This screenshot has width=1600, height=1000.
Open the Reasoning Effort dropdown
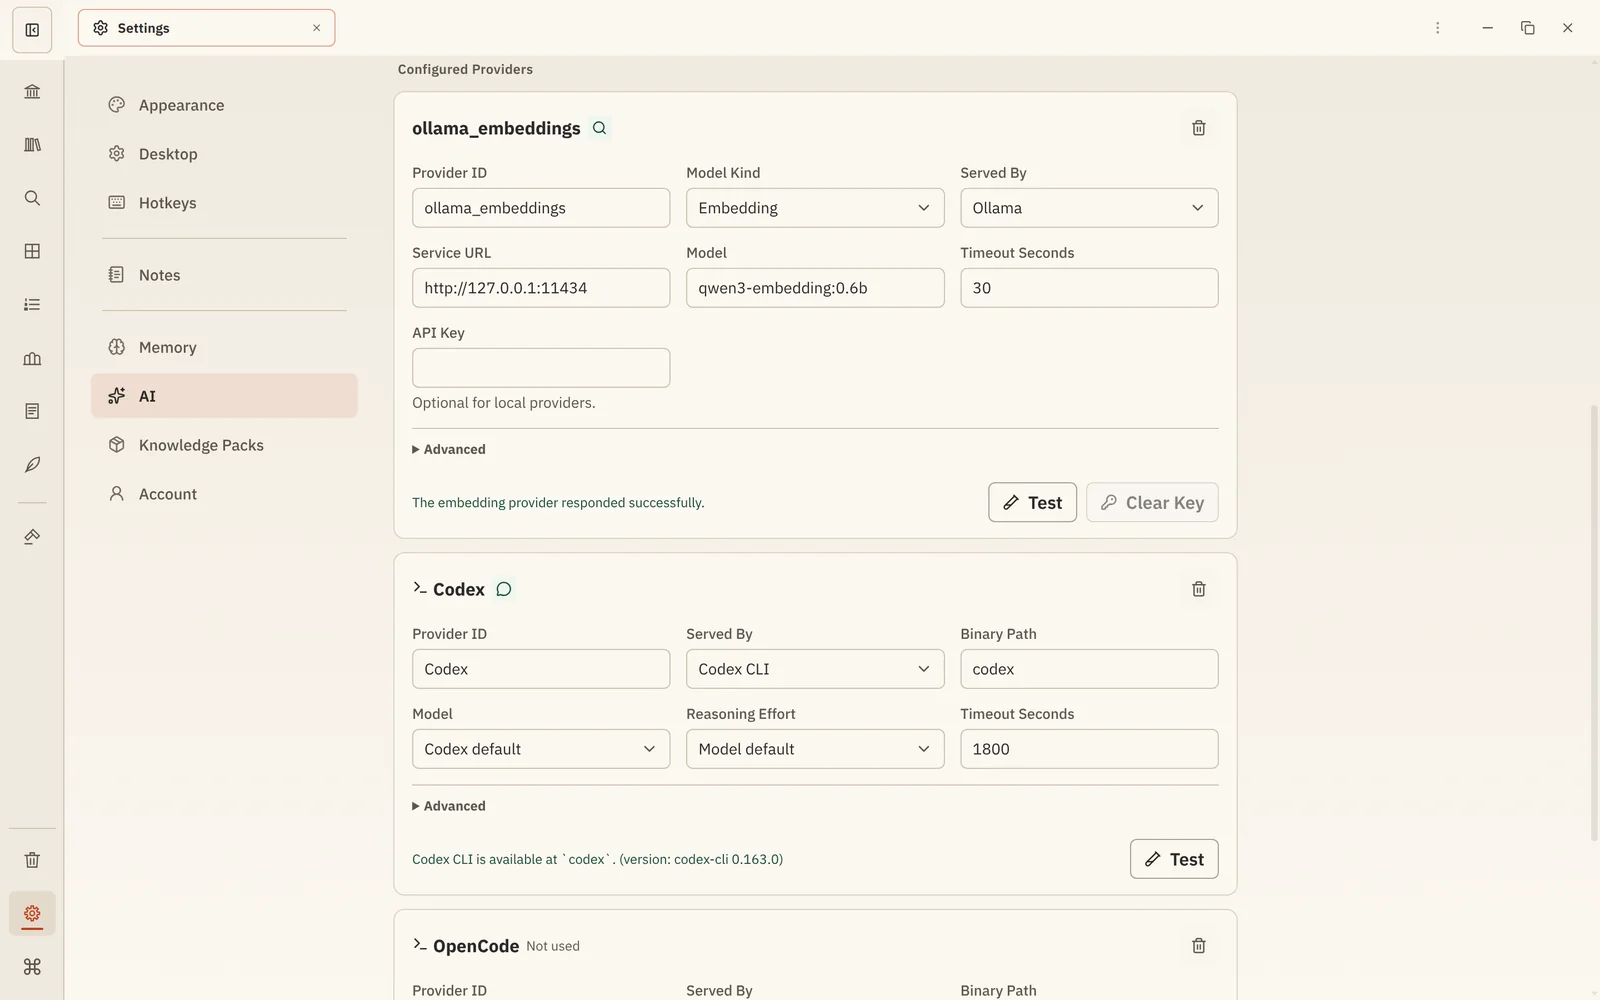point(815,749)
